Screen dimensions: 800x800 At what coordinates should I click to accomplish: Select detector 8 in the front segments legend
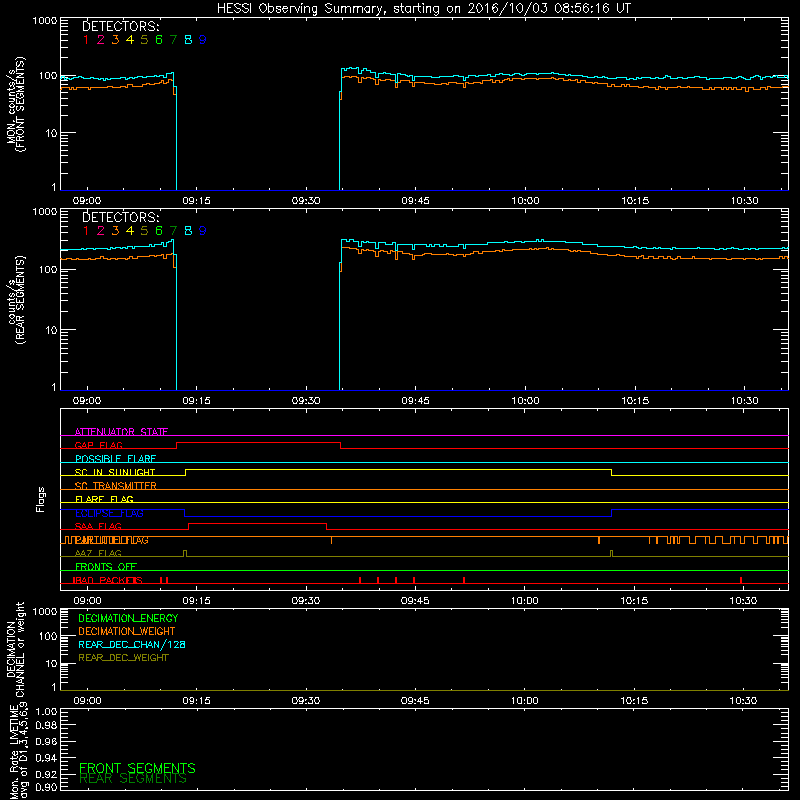pyautogui.click(x=188, y=40)
